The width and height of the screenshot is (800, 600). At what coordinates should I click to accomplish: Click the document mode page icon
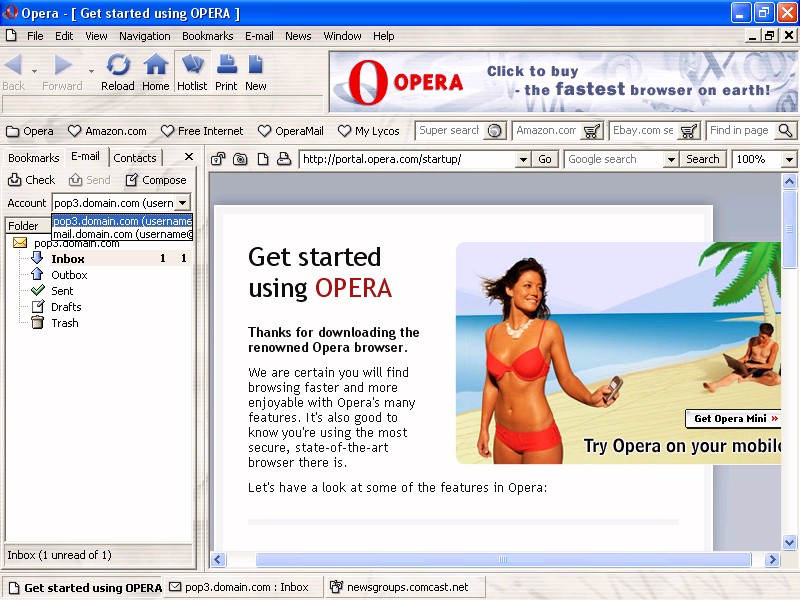tap(262, 159)
